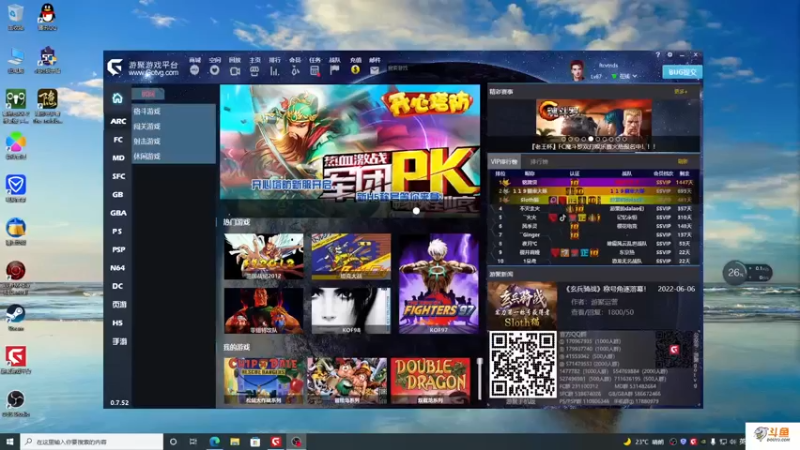
Task: Open Microsoft Store in taskbar
Action: point(255,441)
